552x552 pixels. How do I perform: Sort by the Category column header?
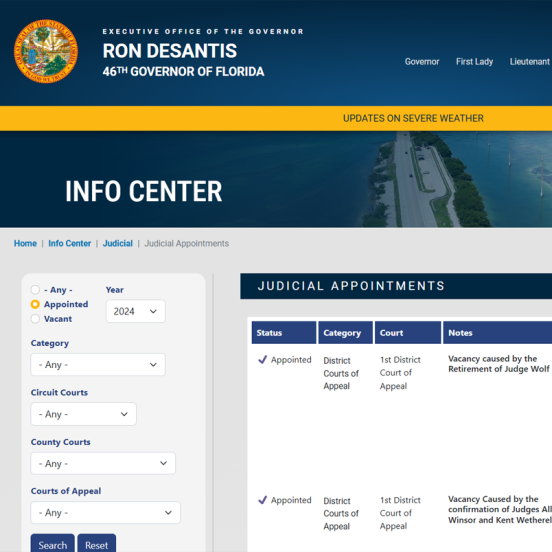click(345, 332)
